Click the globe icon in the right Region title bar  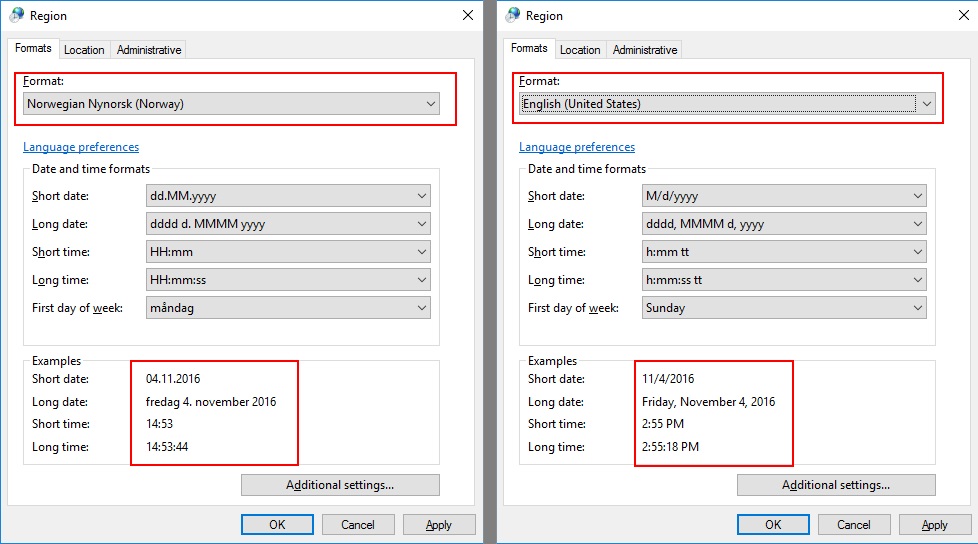[x=513, y=16]
